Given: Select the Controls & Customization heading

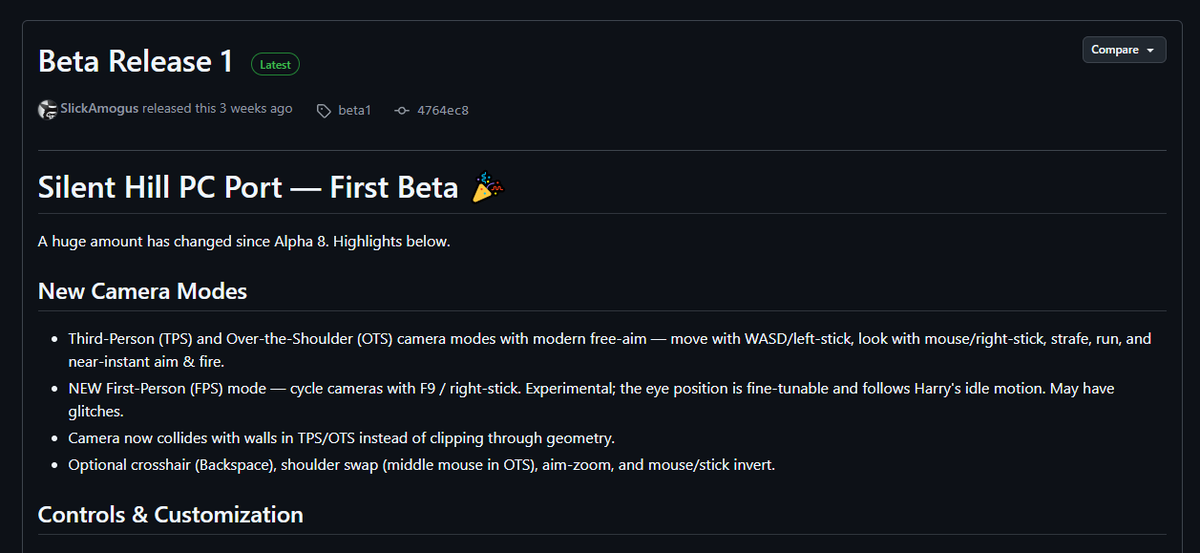Looking at the screenshot, I should coord(170,515).
